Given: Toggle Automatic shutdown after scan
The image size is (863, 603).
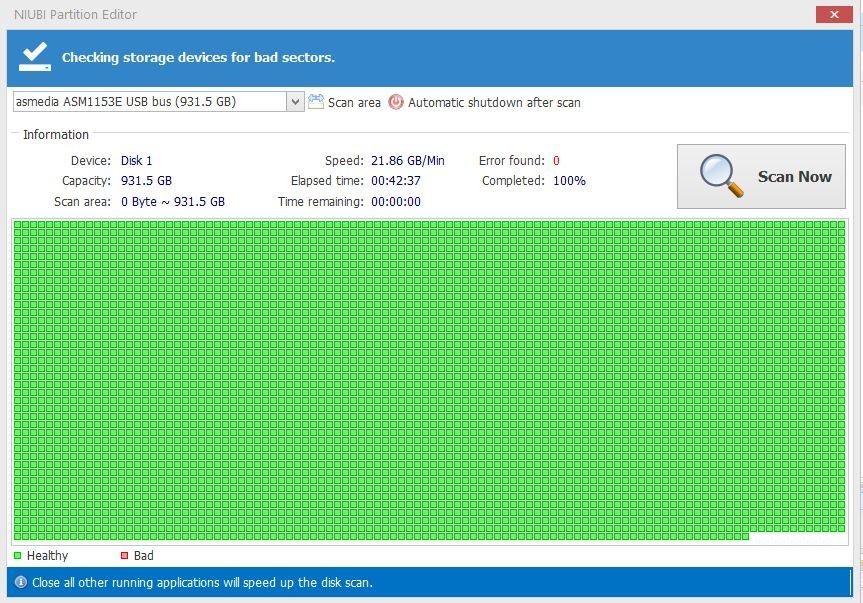Looking at the screenshot, I should pos(494,103).
